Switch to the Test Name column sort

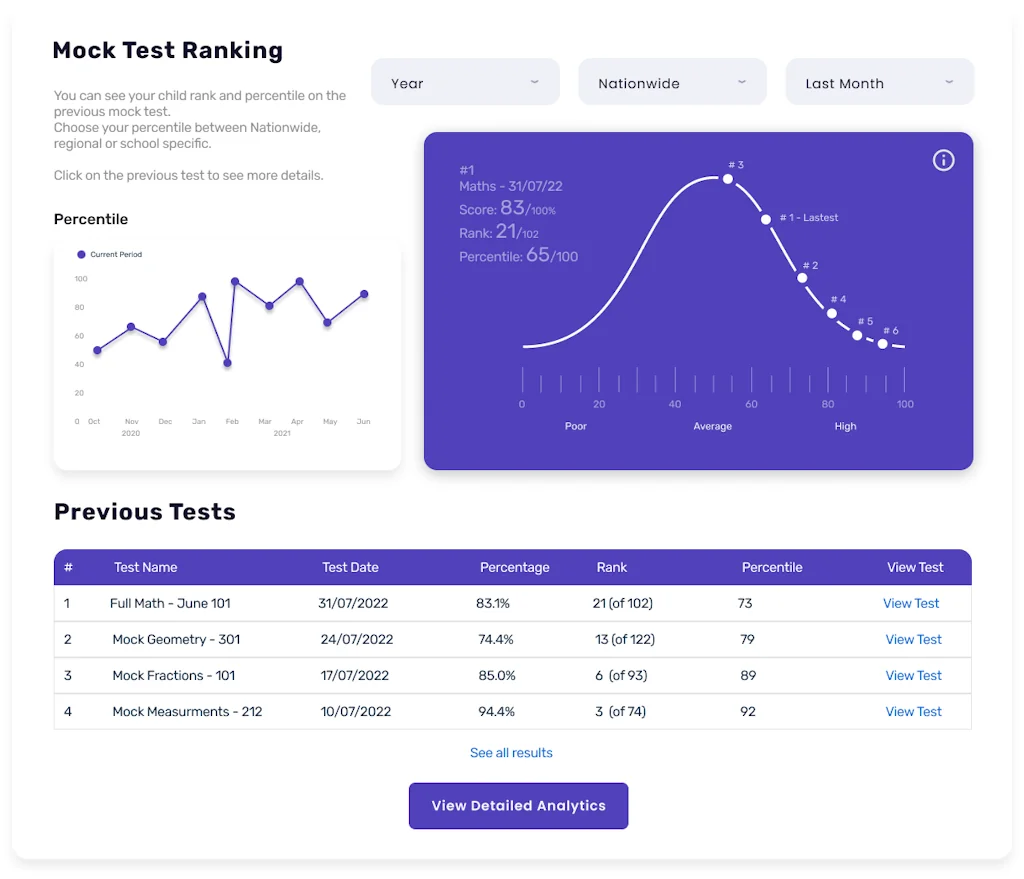145,567
